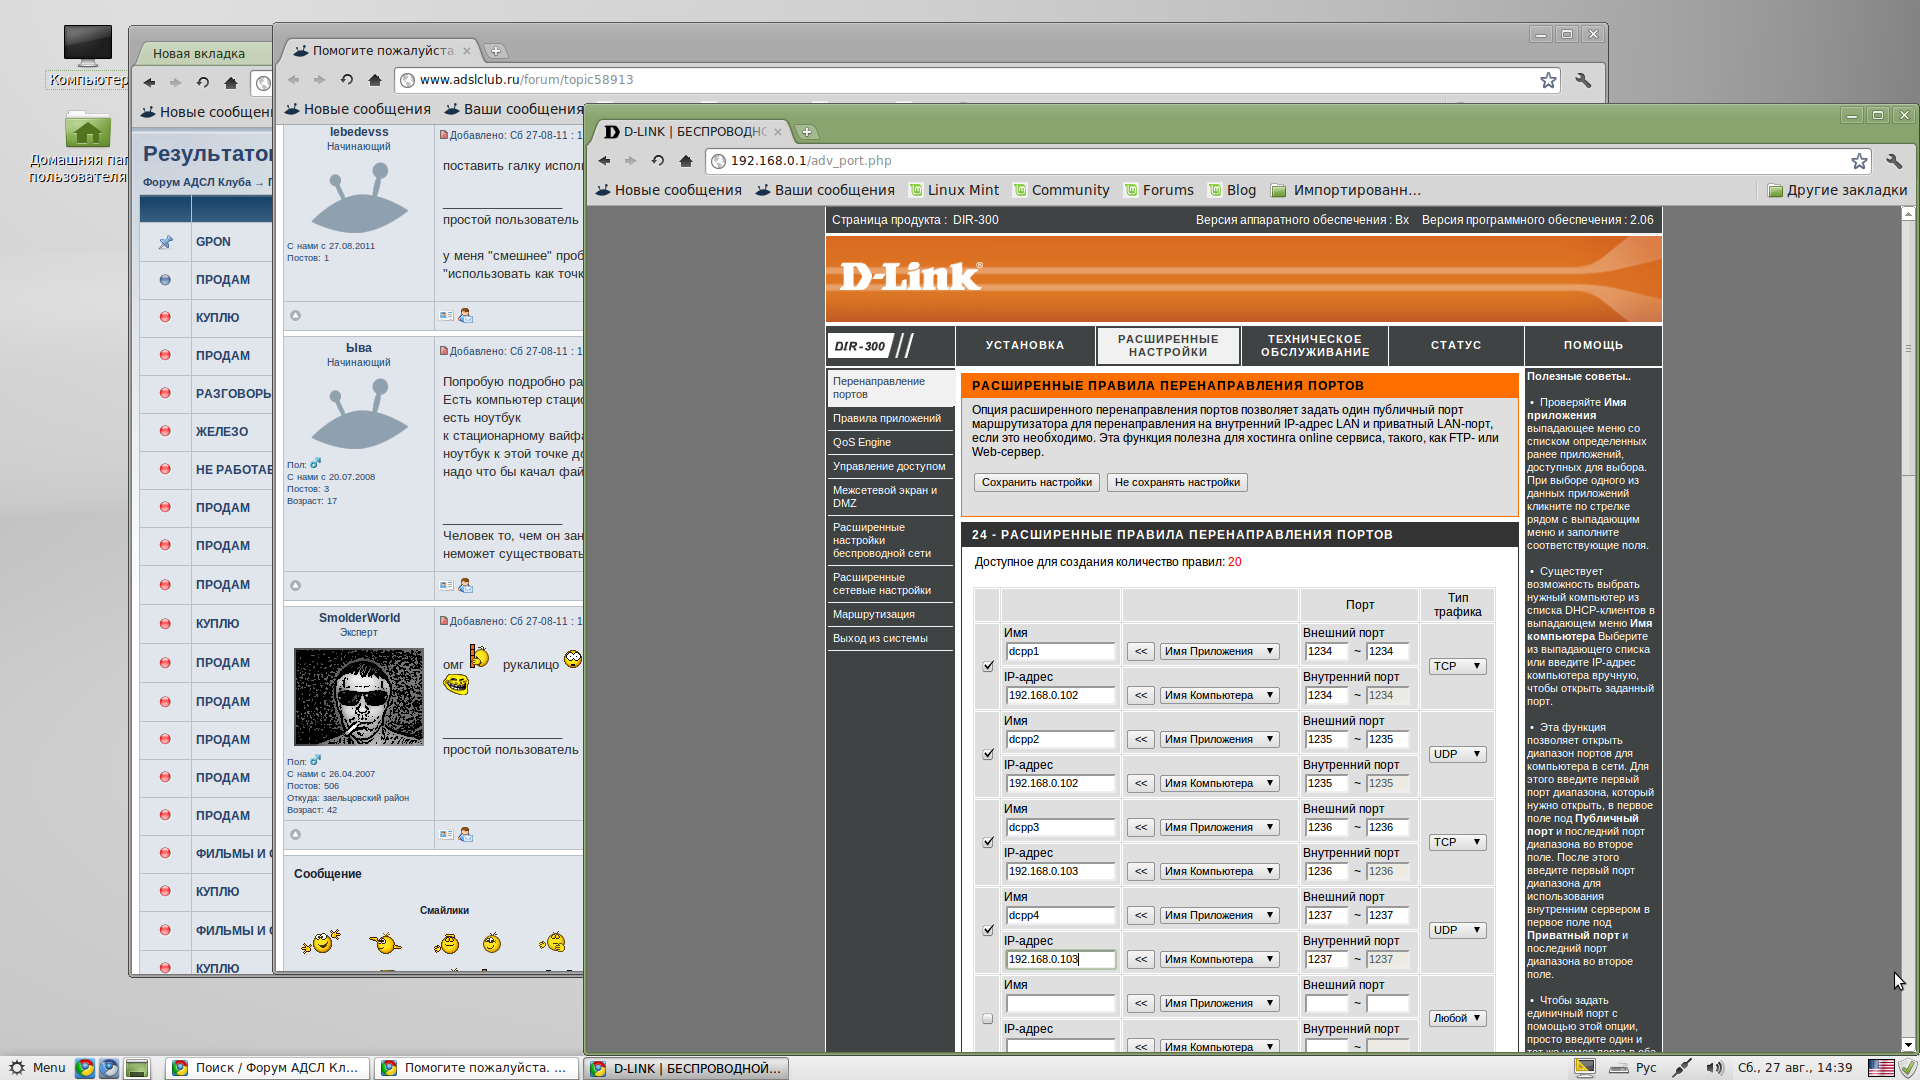Reload the D-Link router page
1920x1080 pixels.
658,161
